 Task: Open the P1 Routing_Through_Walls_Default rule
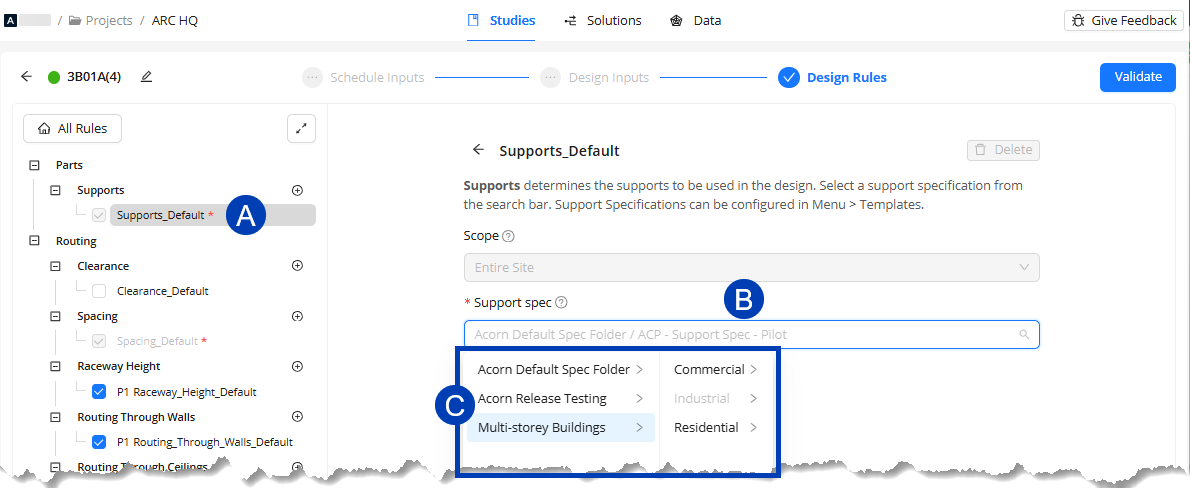(205, 442)
